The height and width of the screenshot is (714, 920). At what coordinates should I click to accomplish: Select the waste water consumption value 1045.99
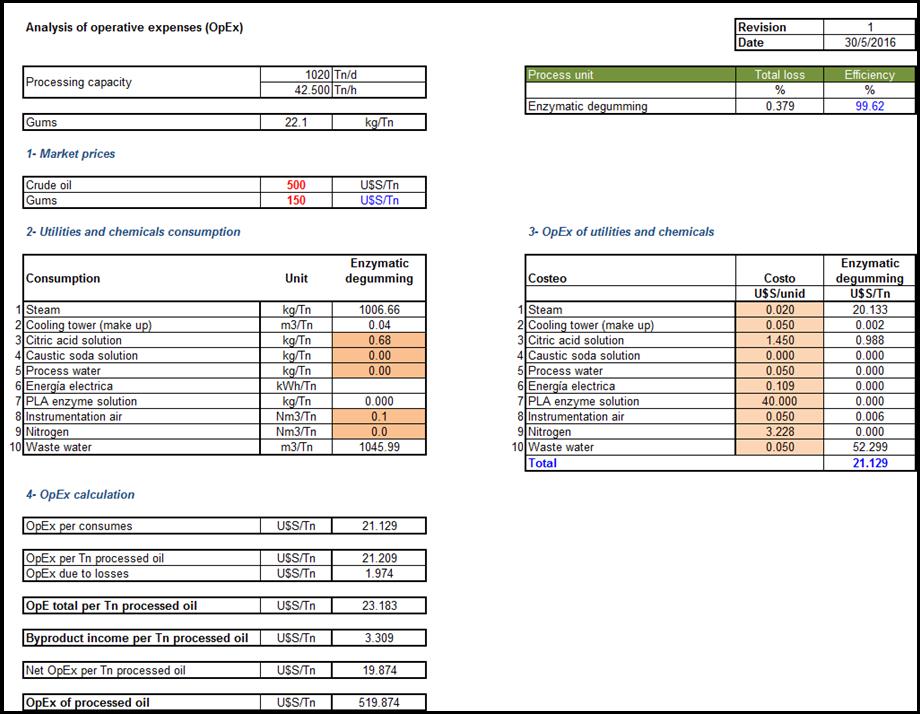point(379,447)
